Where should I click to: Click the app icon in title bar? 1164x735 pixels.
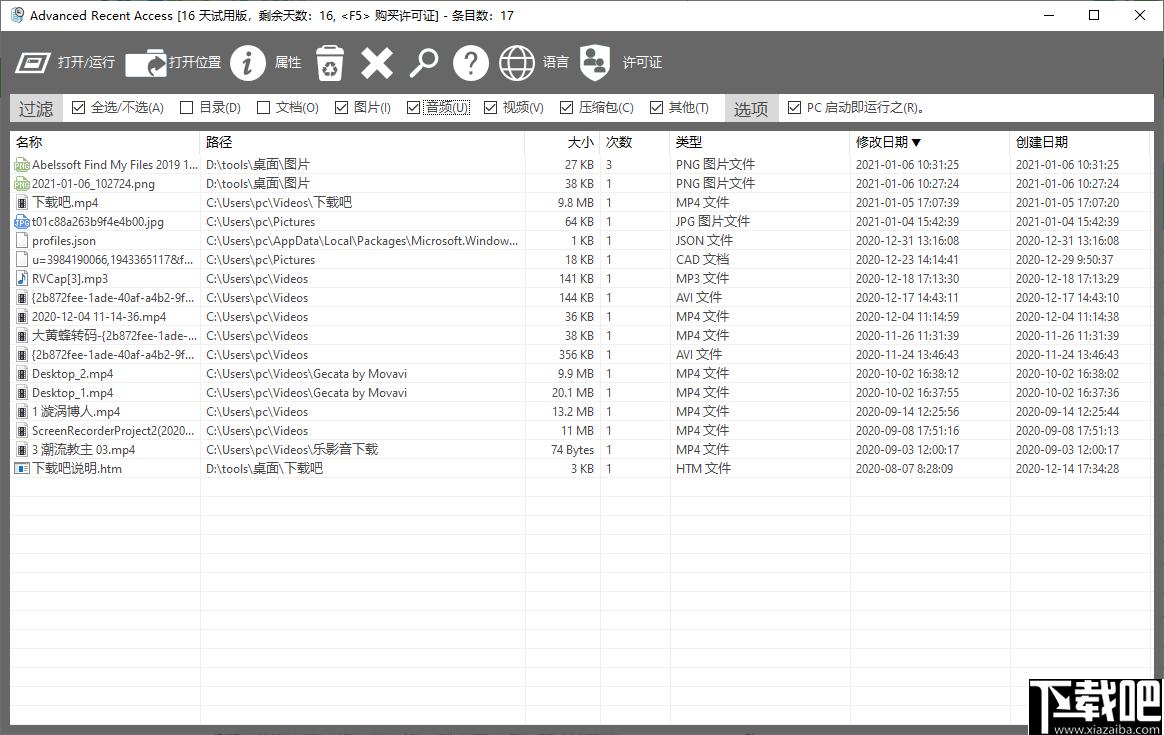point(17,15)
